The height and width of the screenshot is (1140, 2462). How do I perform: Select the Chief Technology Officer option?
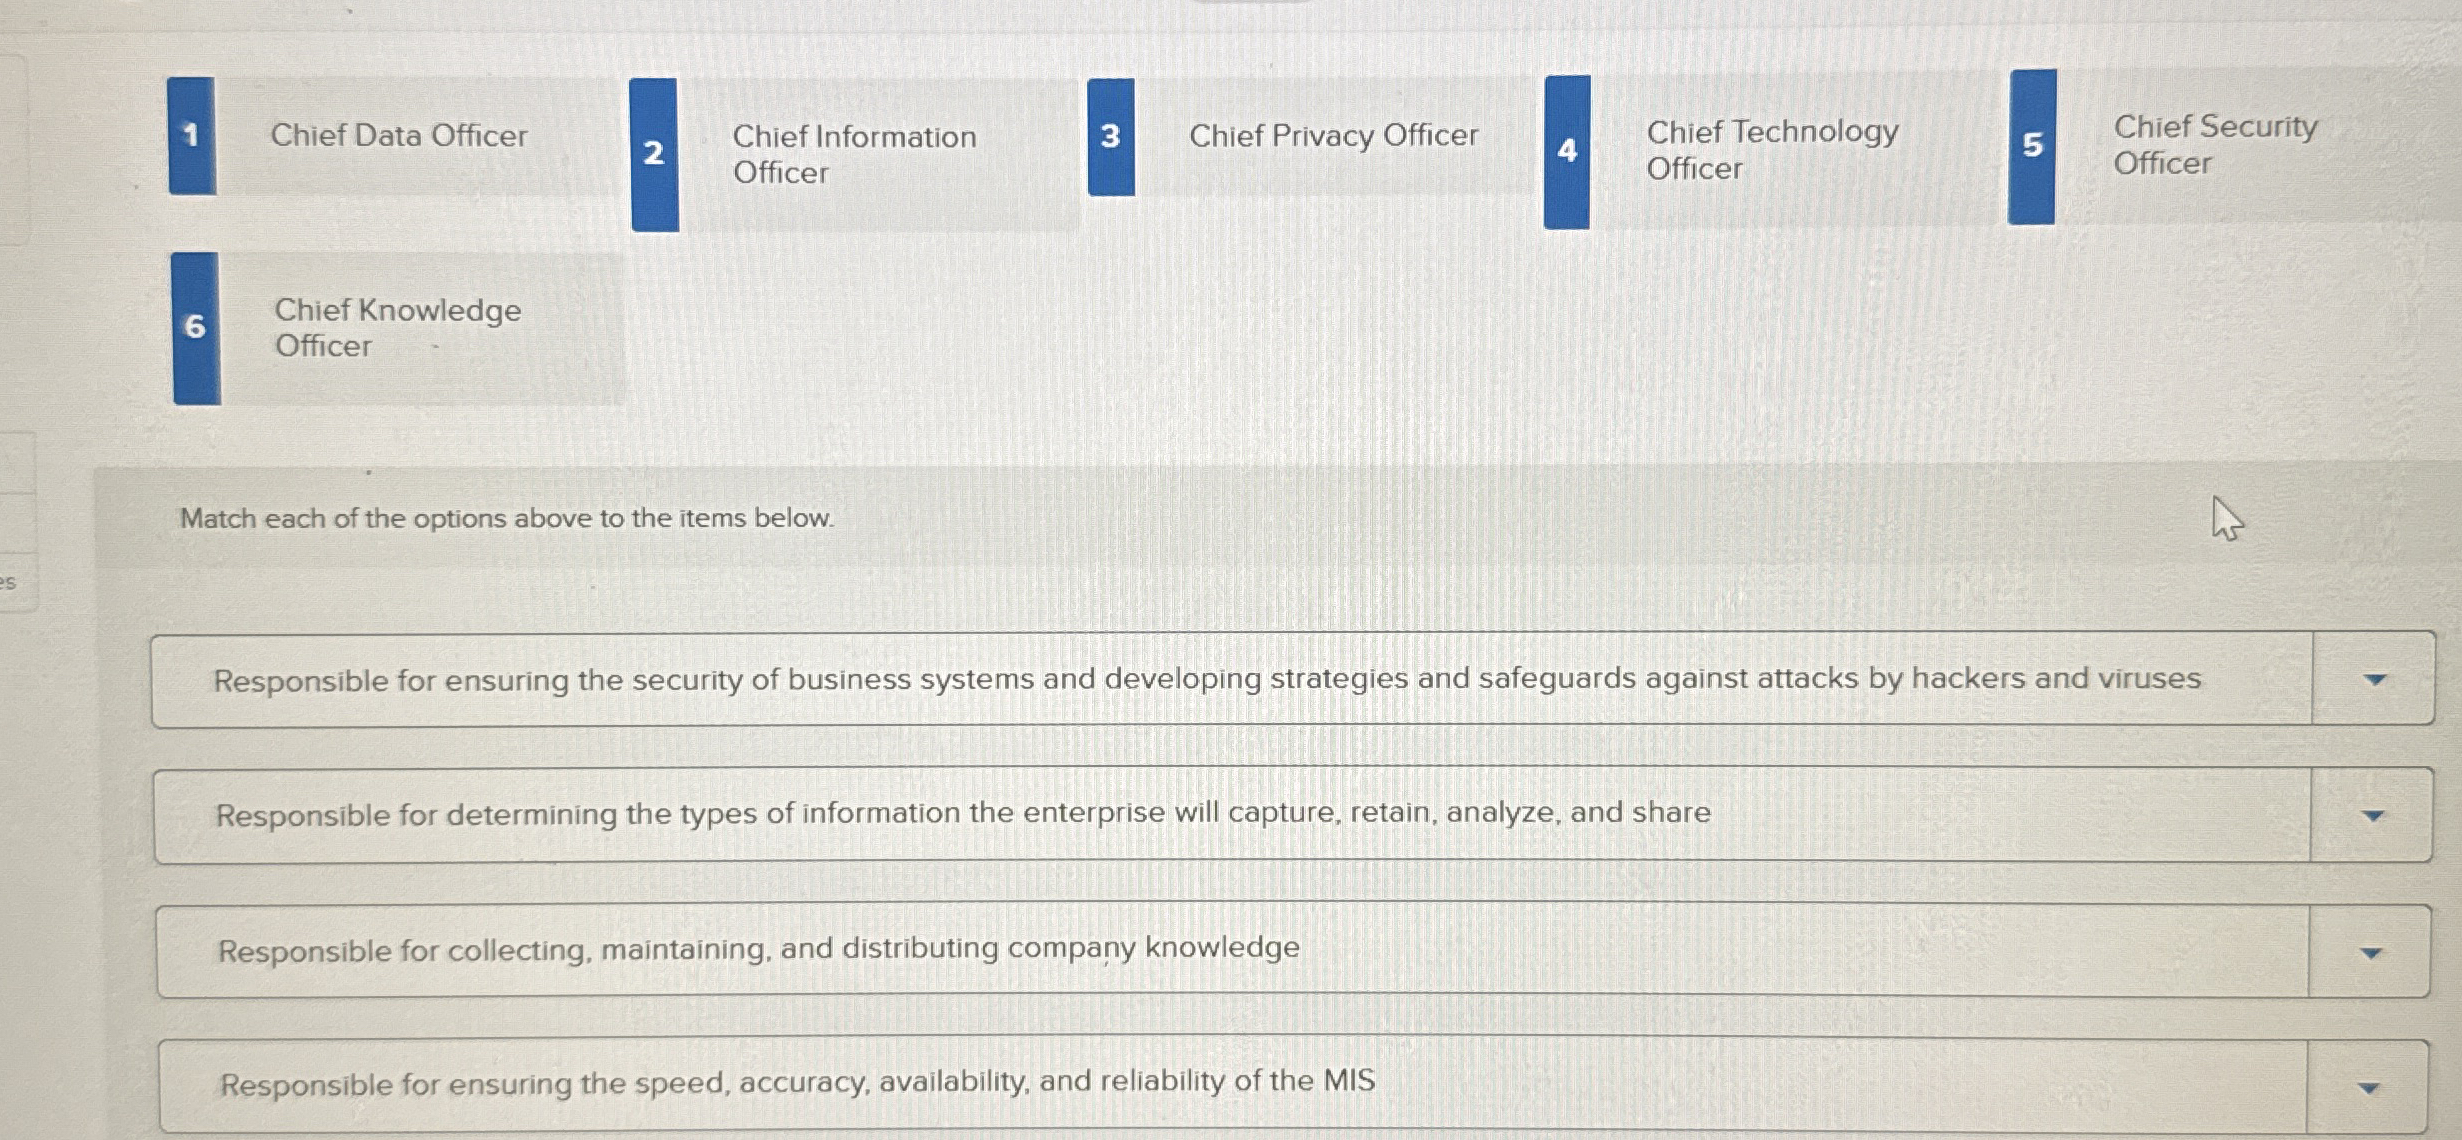coord(1771,149)
